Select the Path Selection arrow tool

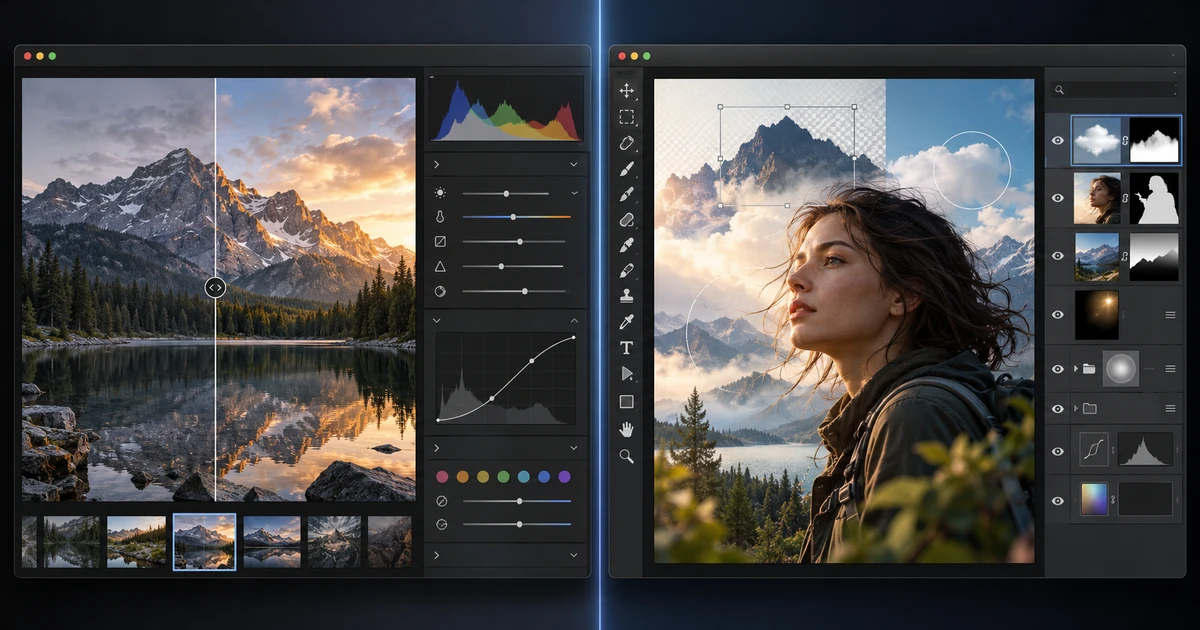[x=627, y=374]
